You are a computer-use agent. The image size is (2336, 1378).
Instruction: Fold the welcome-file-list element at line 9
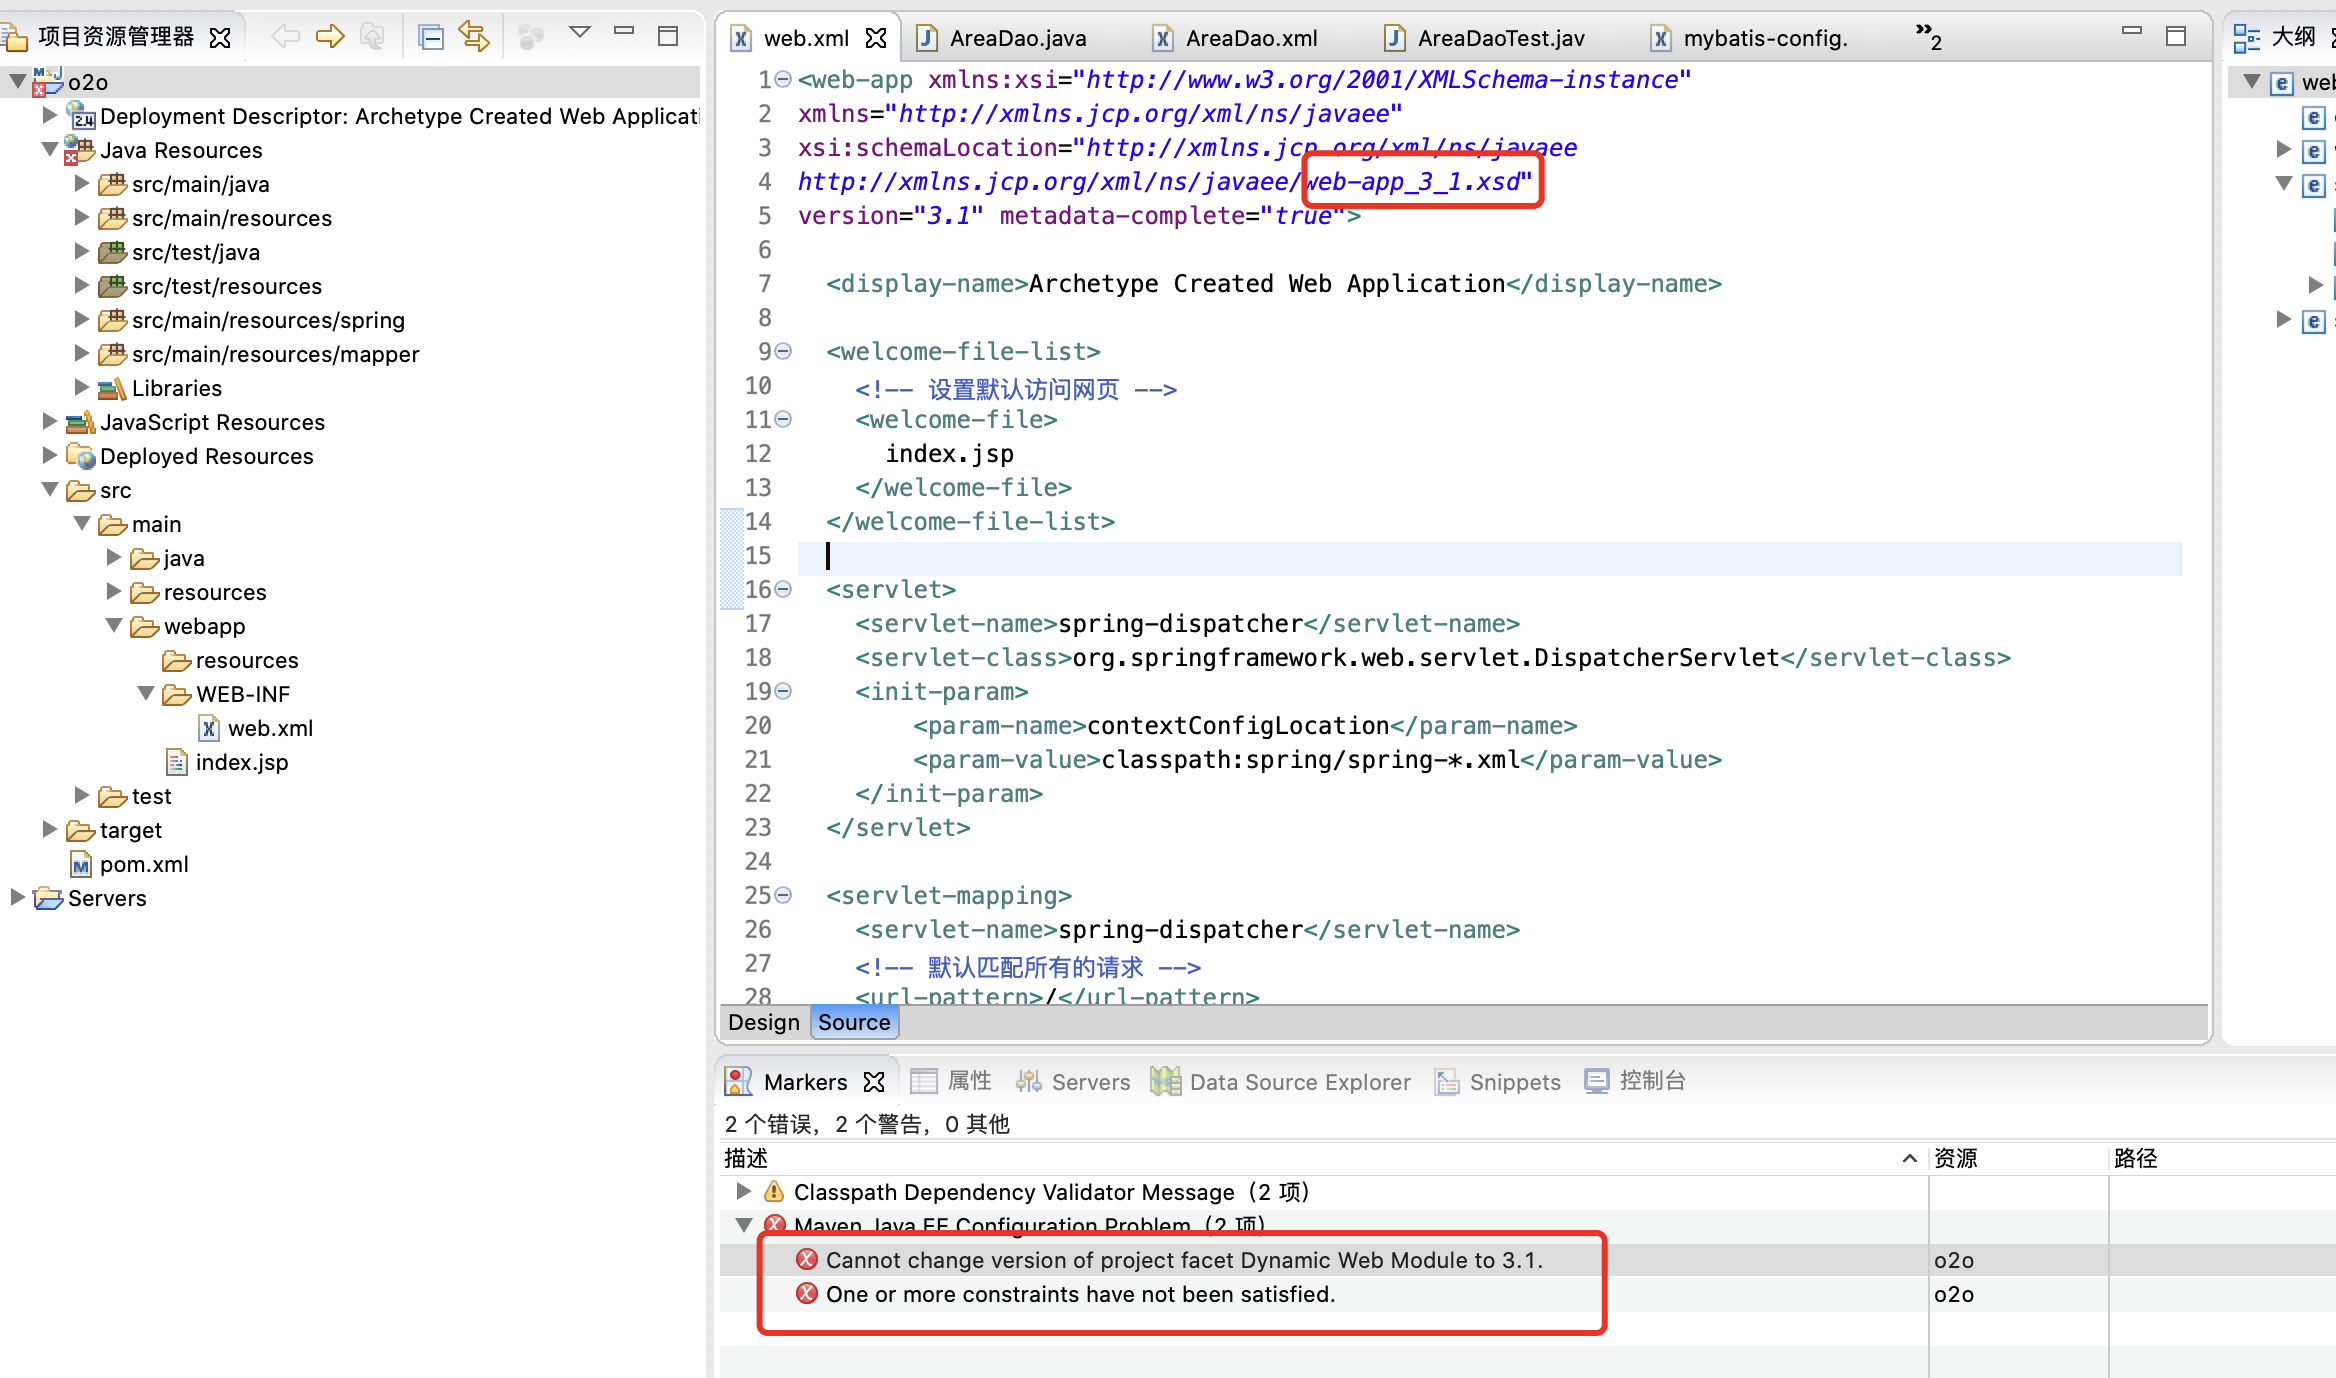click(x=784, y=351)
